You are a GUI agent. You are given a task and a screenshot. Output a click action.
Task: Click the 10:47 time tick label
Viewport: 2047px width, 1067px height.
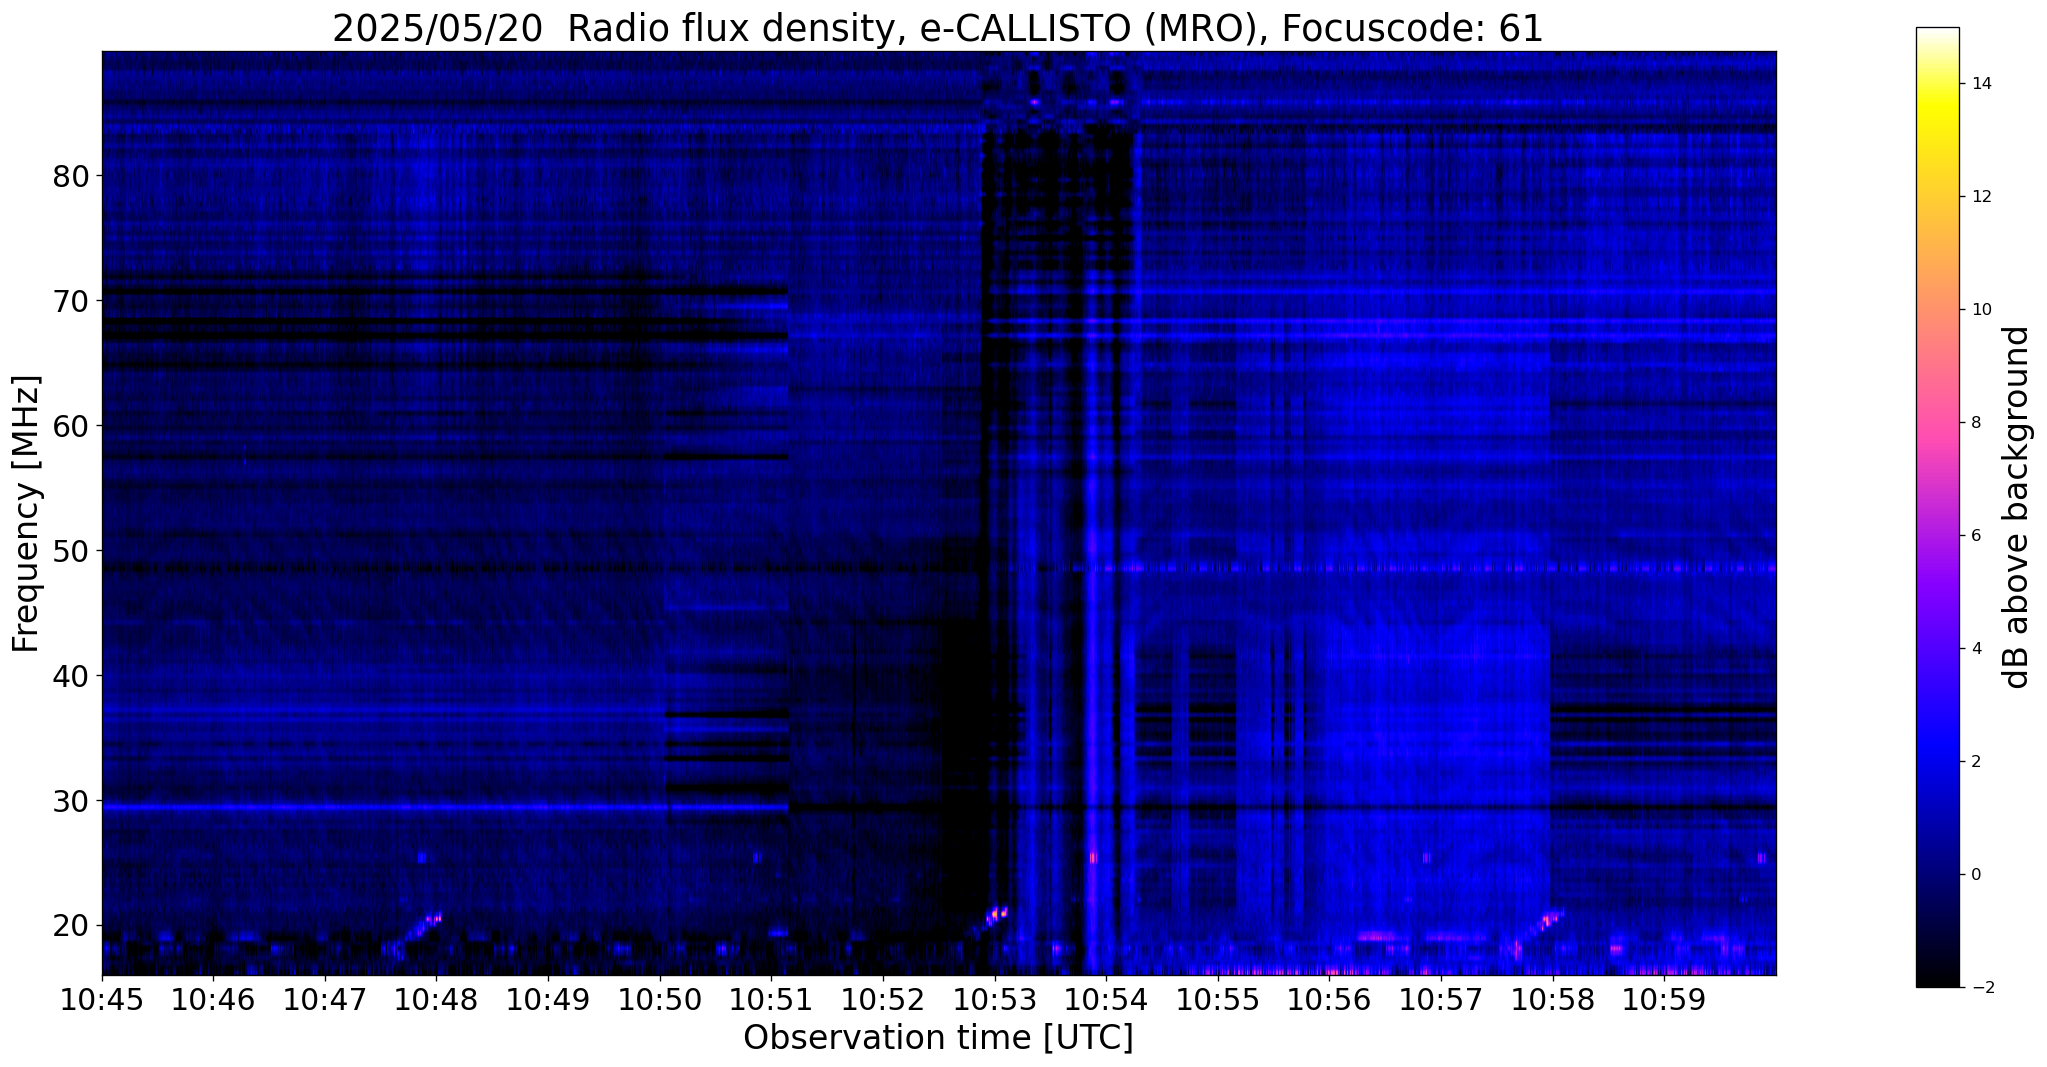click(x=325, y=1000)
